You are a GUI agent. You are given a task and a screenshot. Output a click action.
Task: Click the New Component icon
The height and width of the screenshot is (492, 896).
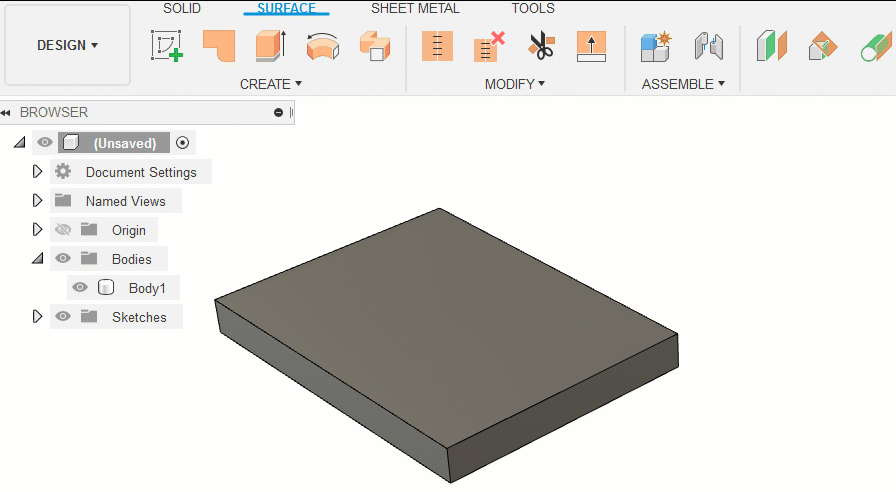tap(655, 46)
